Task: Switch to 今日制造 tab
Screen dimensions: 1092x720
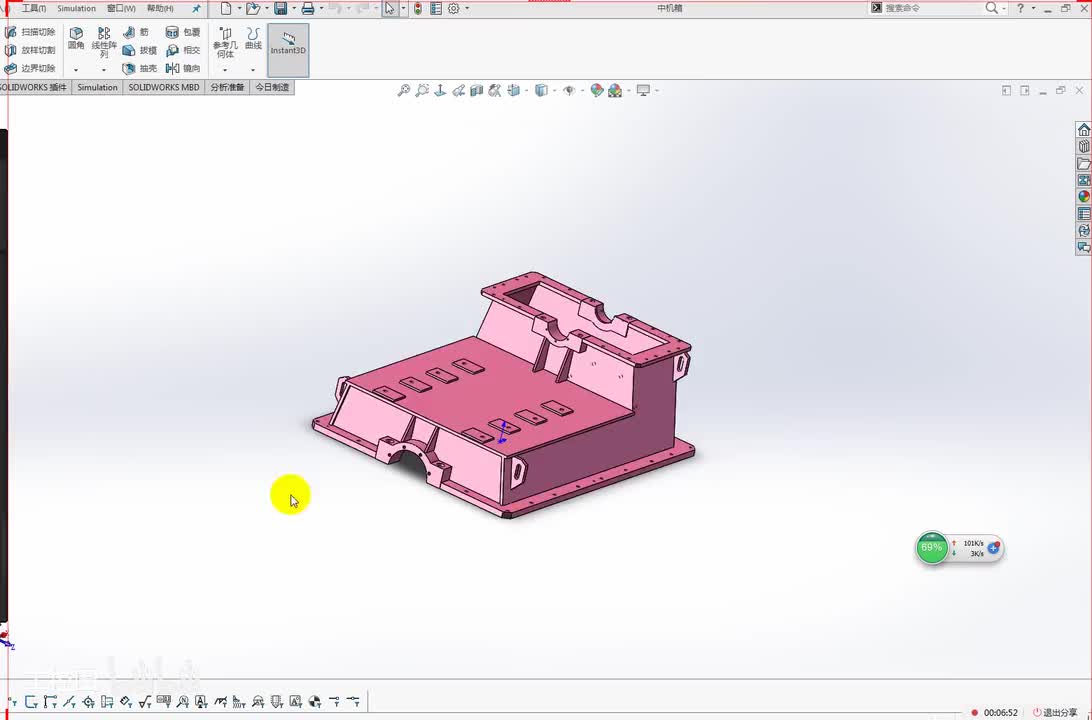Action: [x=272, y=87]
